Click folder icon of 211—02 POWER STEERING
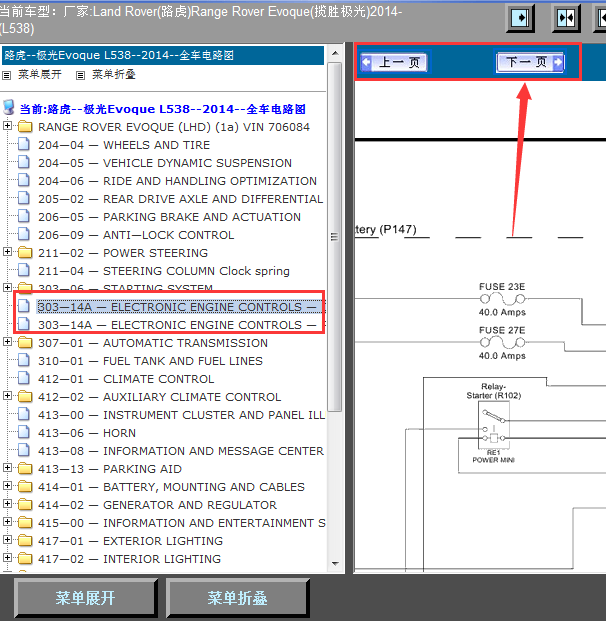The height and width of the screenshot is (621, 606). pyautogui.click(x=25, y=253)
